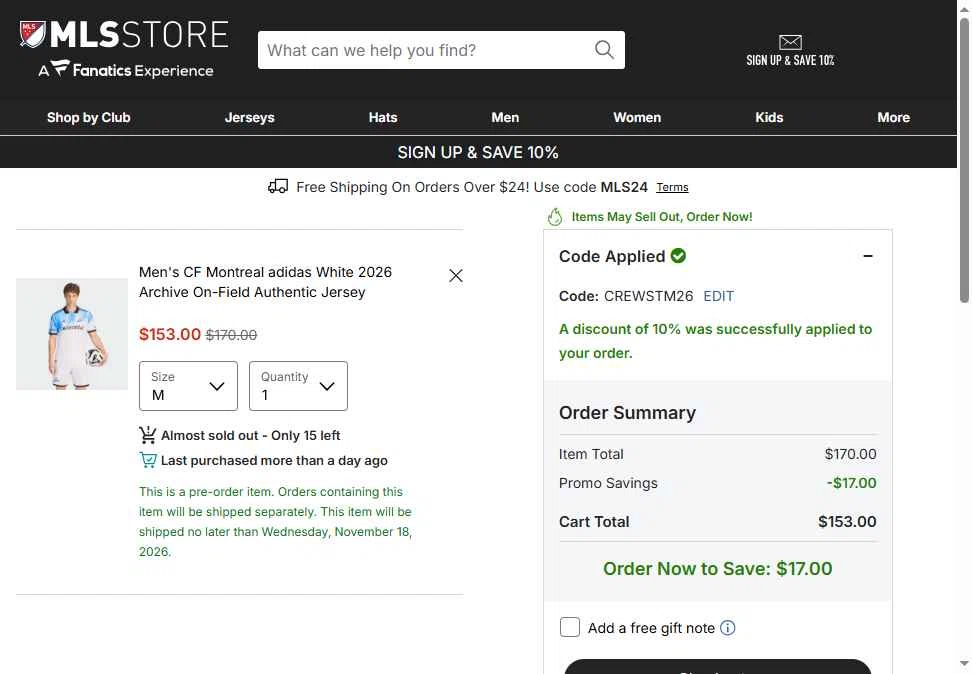Open the CF Montreal jersey product title
Image resolution: width=972 pixels, height=674 pixels.
pyautogui.click(x=265, y=282)
